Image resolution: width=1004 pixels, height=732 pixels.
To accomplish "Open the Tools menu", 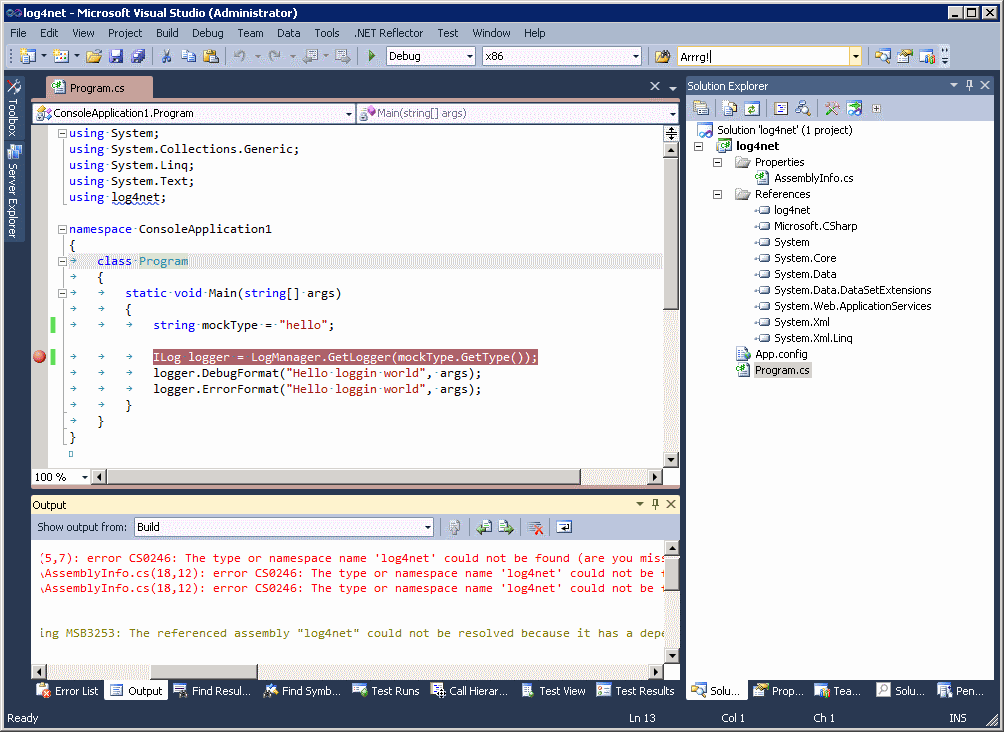I will tap(327, 33).
